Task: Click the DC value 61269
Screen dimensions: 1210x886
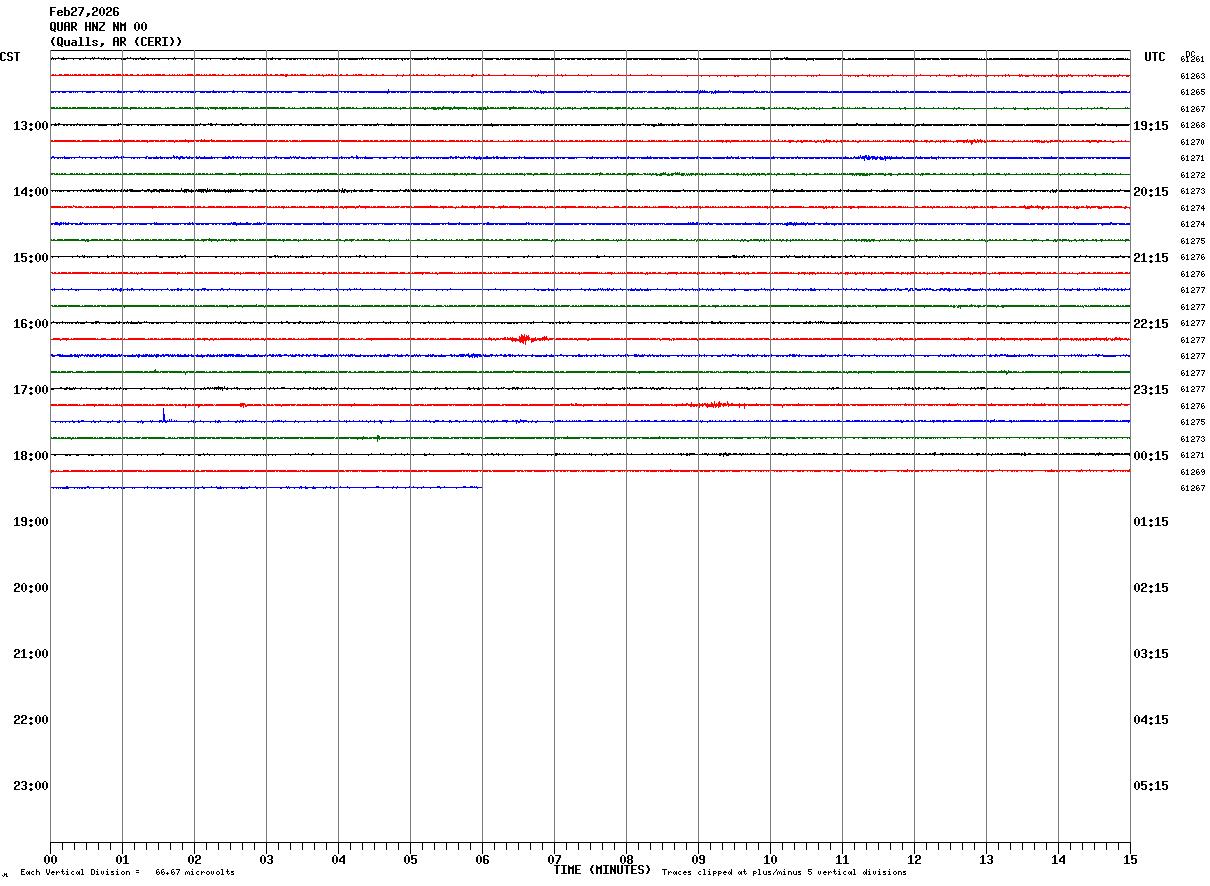Action: (x=1192, y=472)
